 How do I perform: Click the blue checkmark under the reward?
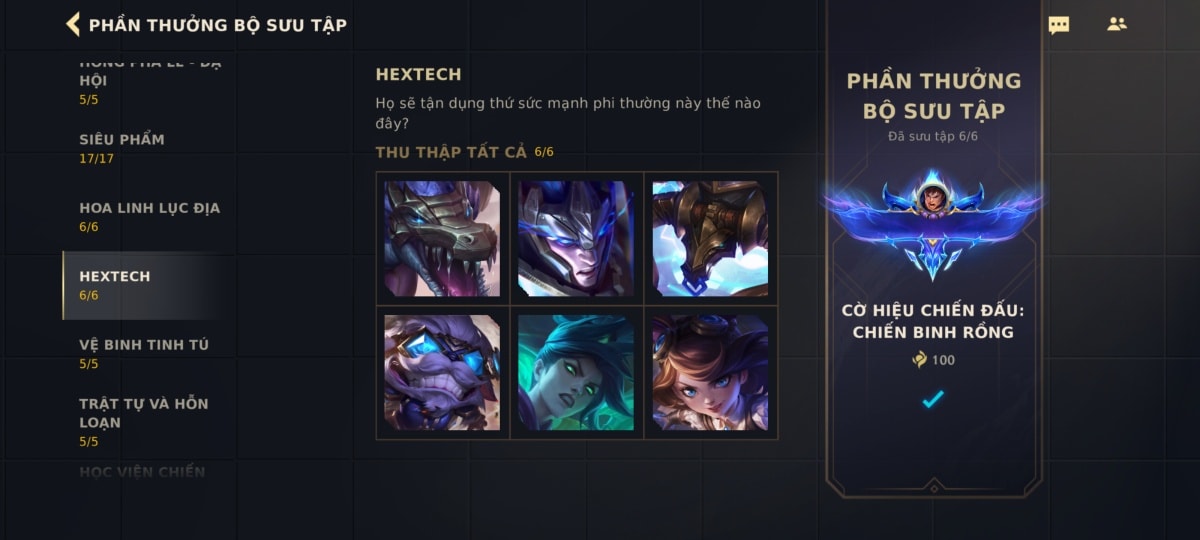coord(933,399)
